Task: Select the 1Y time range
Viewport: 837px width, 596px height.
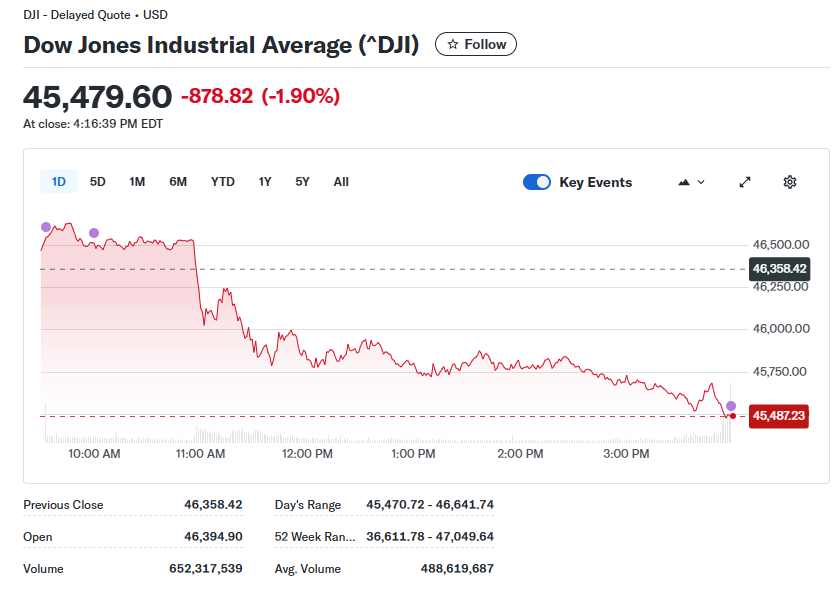Action: 265,182
